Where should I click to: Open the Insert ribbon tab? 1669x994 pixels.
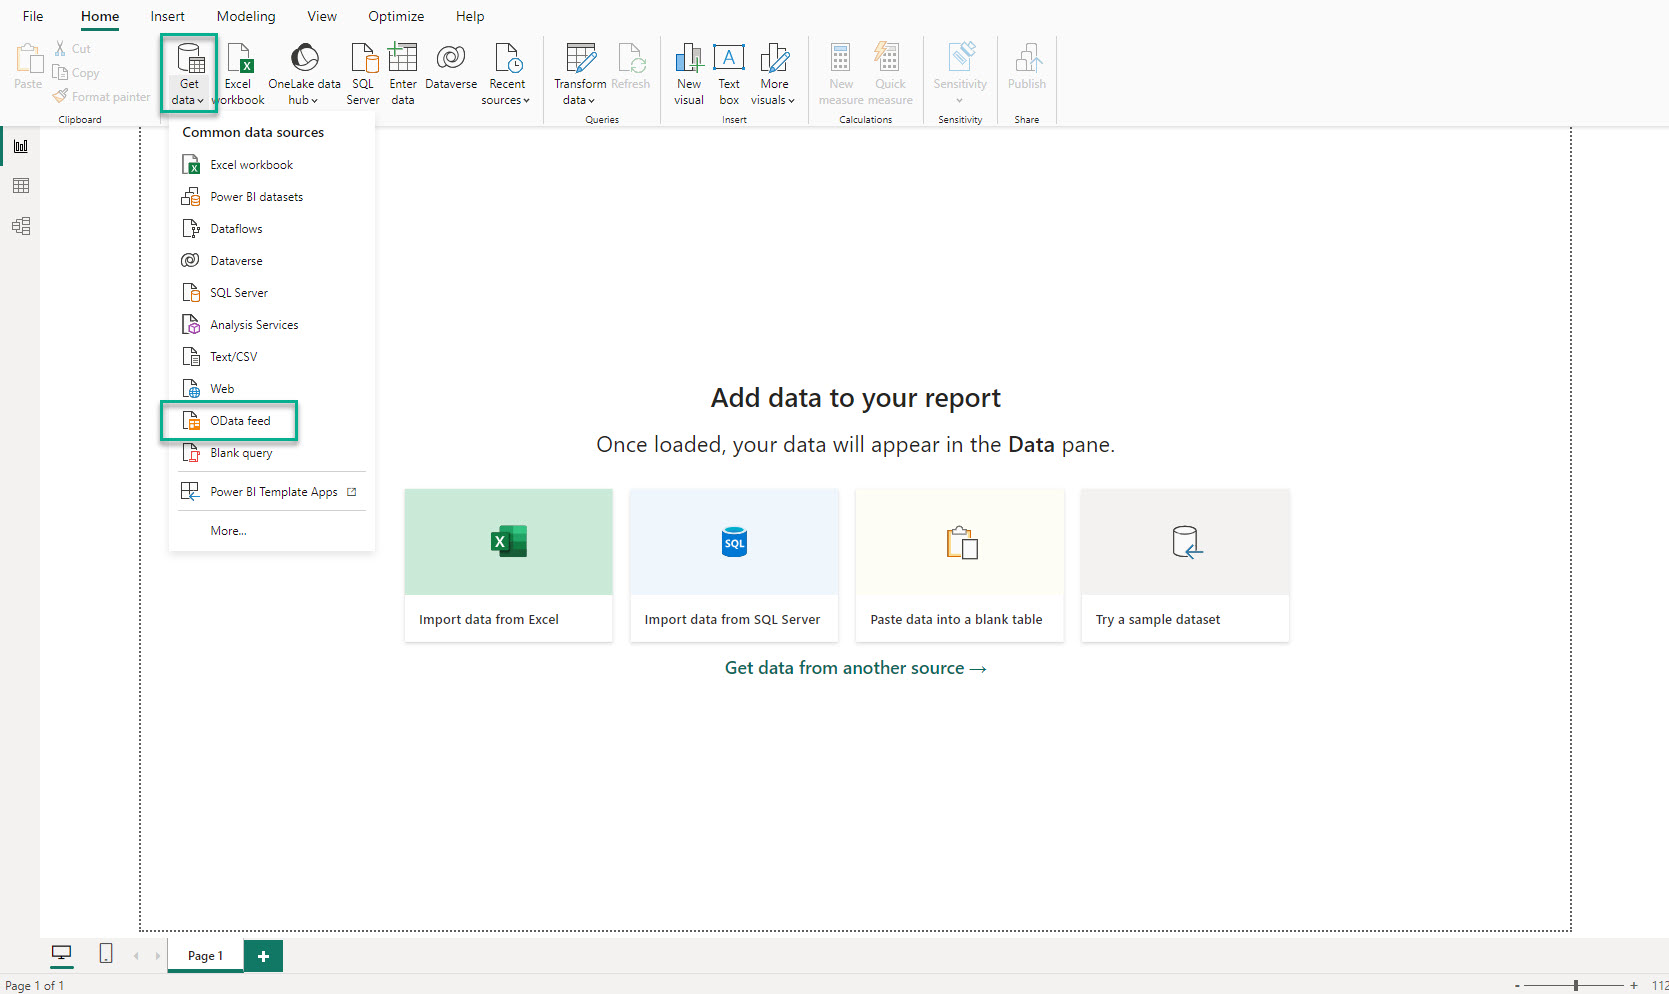pos(166,16)
